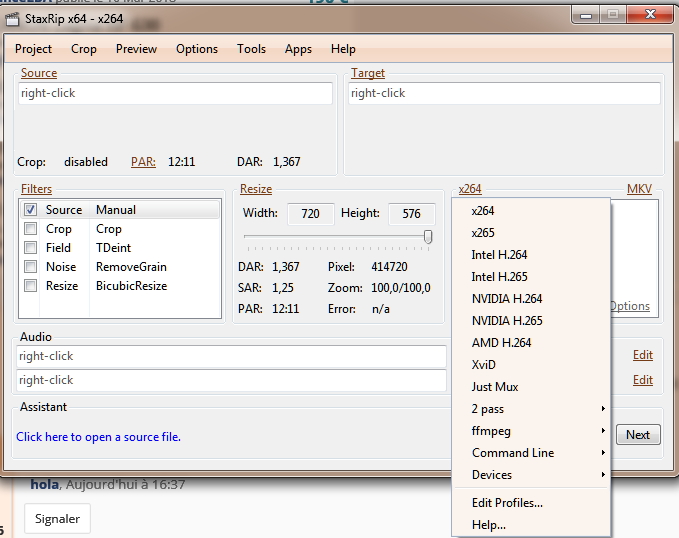679x538 pixels.
Task: Click the StaxRip clapperboard title bar icon
Action: click(12, 19)
